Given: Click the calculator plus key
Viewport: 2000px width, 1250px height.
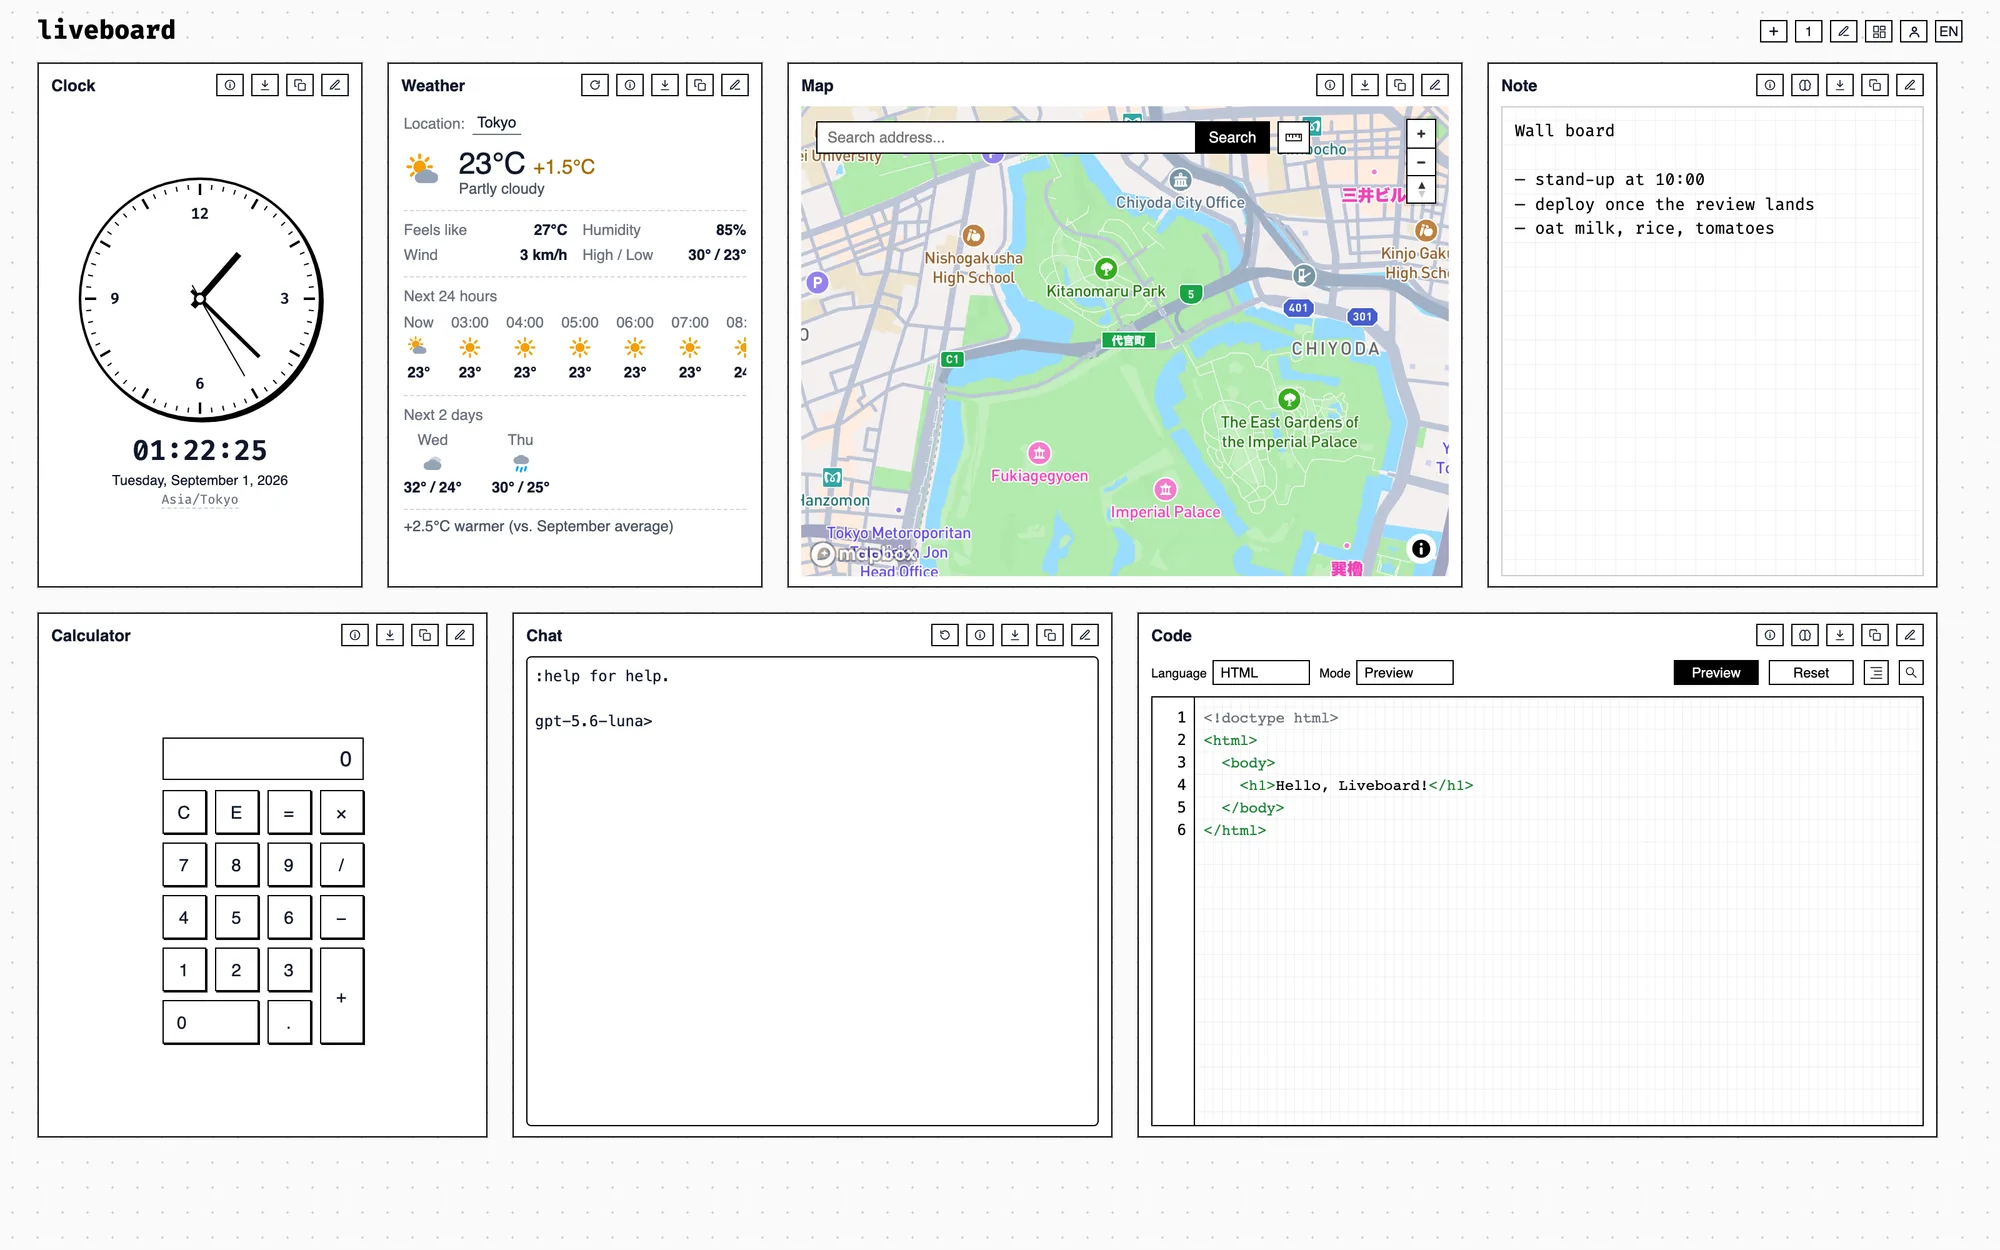Looking at the screenshot, I should tap(342, 997).
